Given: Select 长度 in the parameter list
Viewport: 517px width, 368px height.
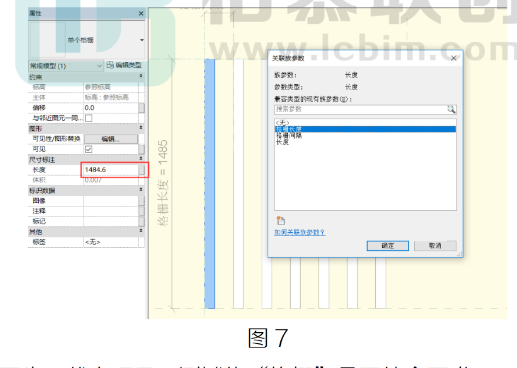Looking at the screenshot, I should [365, 142].
